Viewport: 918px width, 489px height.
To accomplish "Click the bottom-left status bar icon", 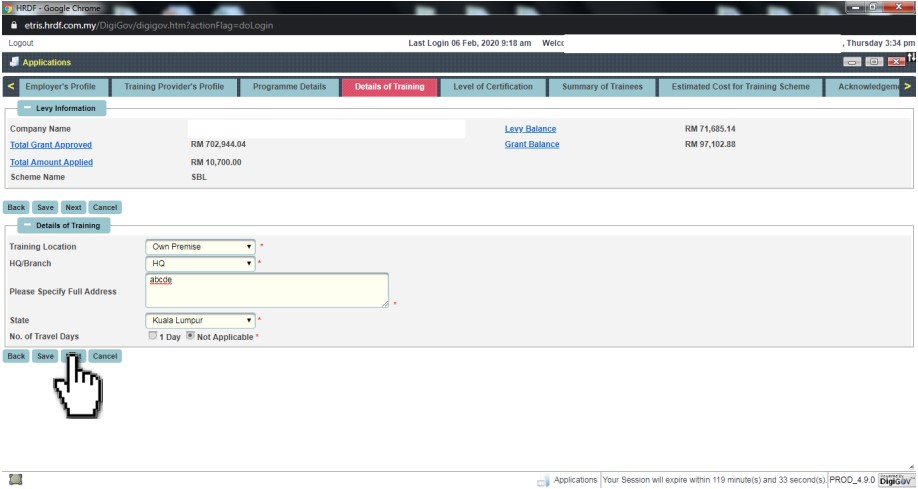I will (x=15, y=480).
